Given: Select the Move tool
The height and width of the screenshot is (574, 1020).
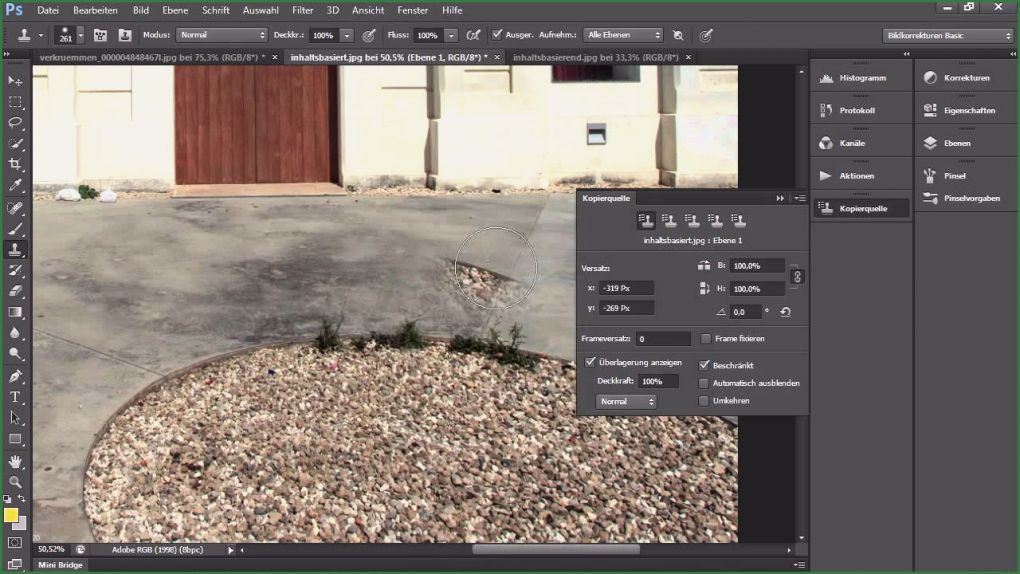Looking at the screenshot, I should pyautogui.click(x=15, y=81).
